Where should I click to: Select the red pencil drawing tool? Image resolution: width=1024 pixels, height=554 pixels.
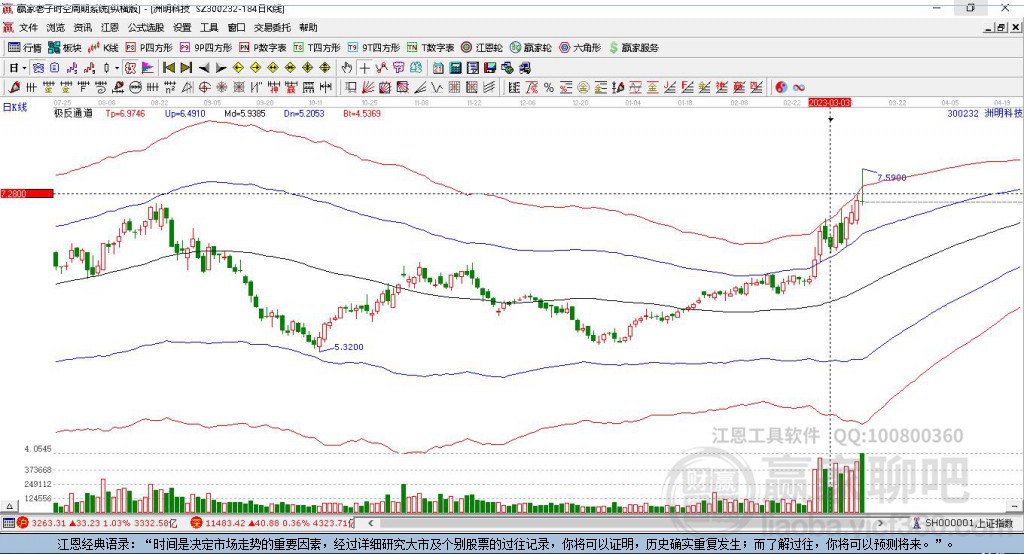tap(14, 88)
